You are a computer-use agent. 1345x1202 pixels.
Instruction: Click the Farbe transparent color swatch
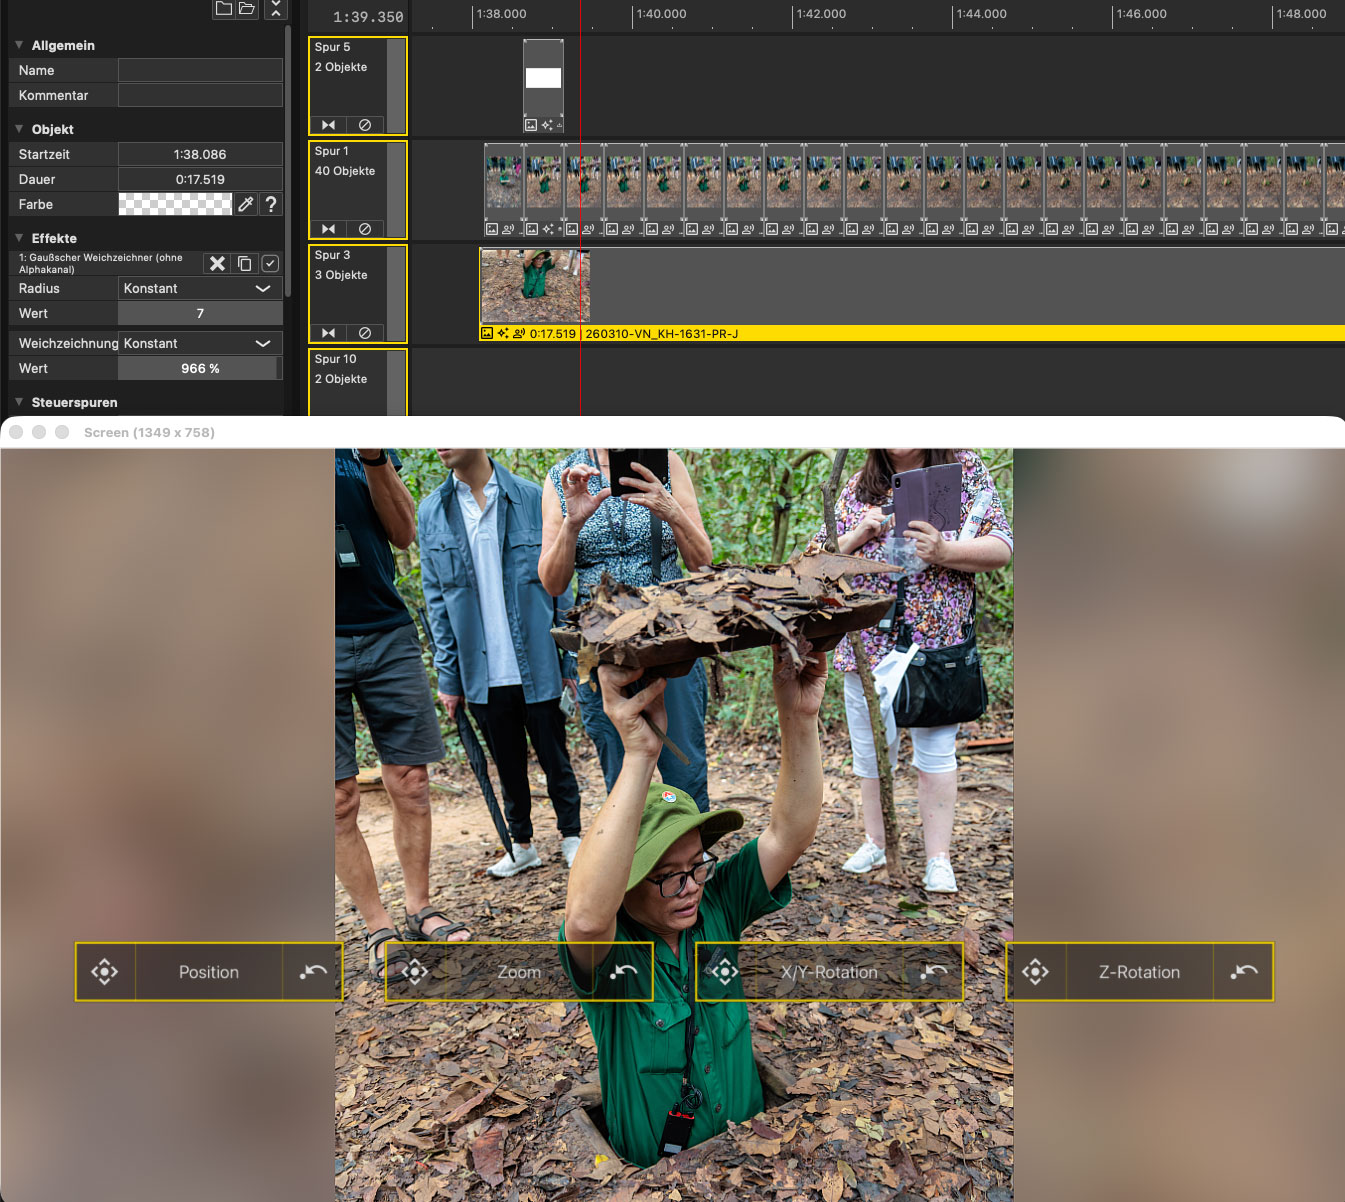(175, 204)
